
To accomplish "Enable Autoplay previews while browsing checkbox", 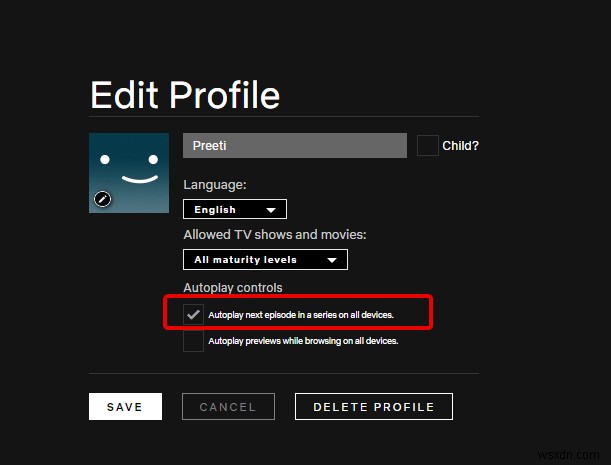I will point(193,341).
